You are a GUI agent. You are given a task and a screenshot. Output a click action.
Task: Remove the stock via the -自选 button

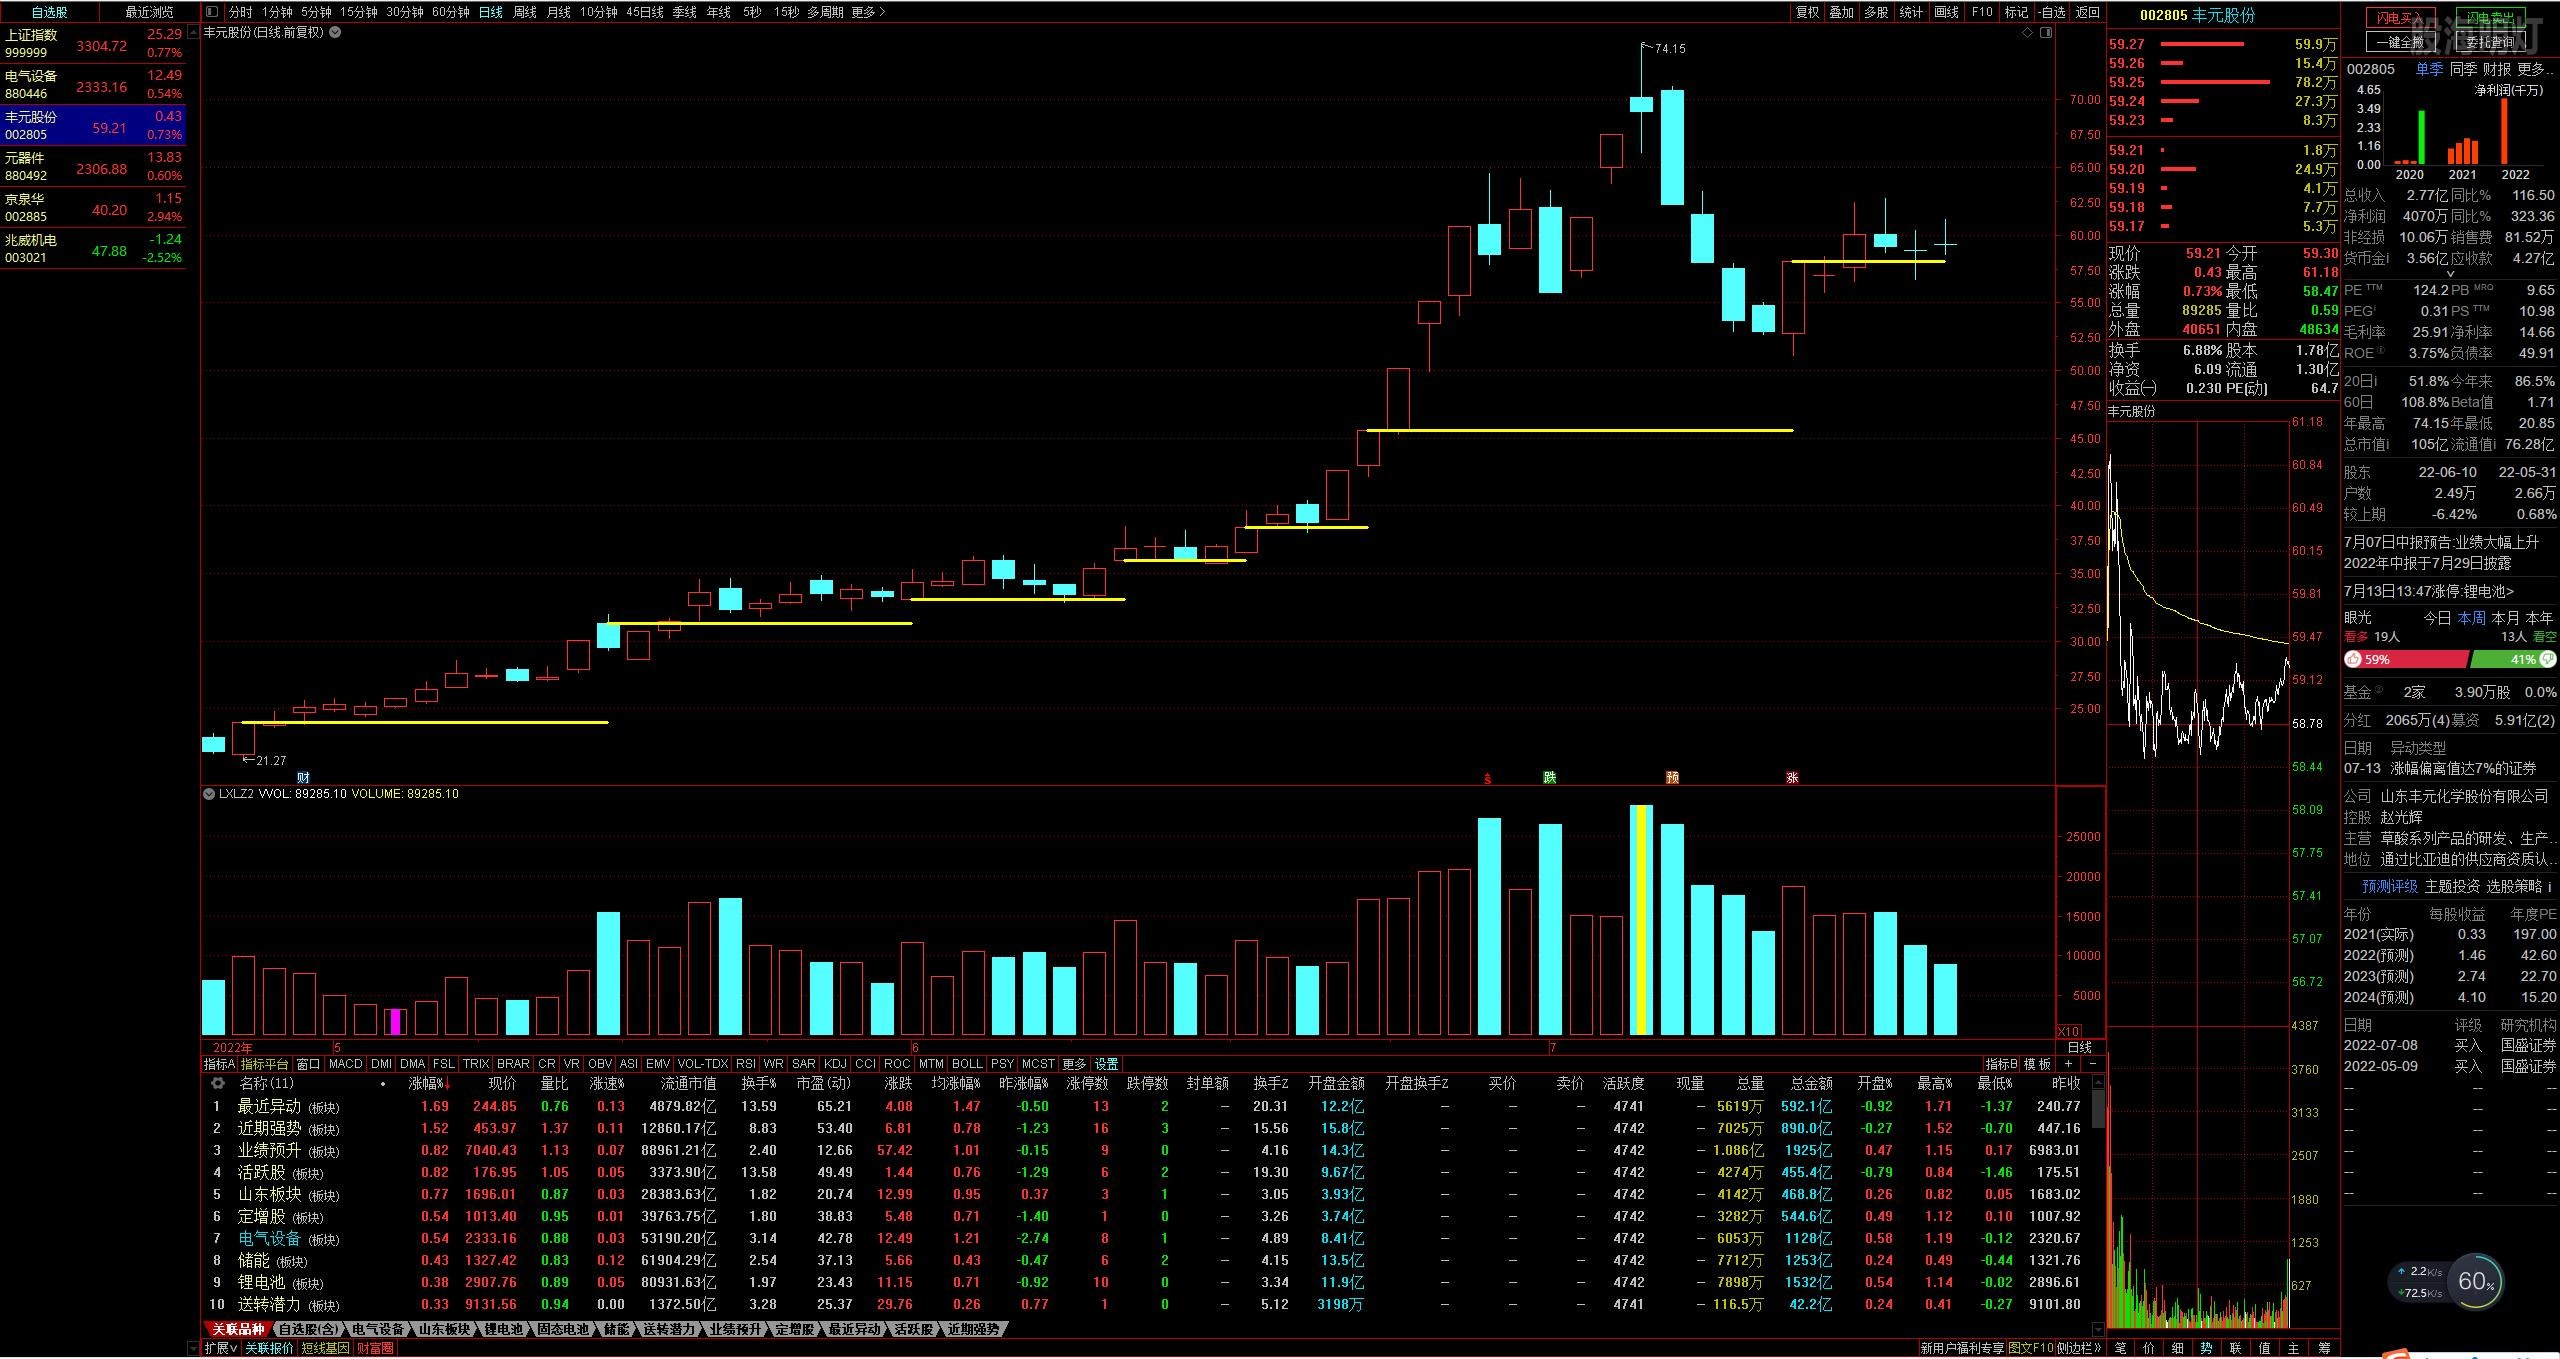(2051, 12)
